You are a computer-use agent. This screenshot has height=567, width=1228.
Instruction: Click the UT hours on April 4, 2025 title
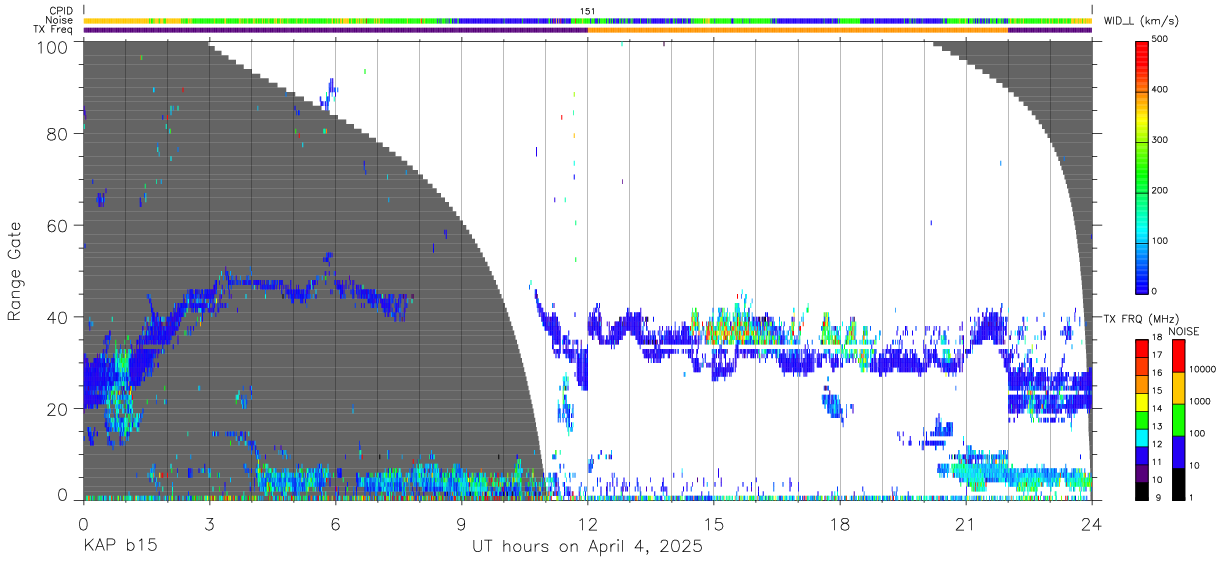pos(587,547)
